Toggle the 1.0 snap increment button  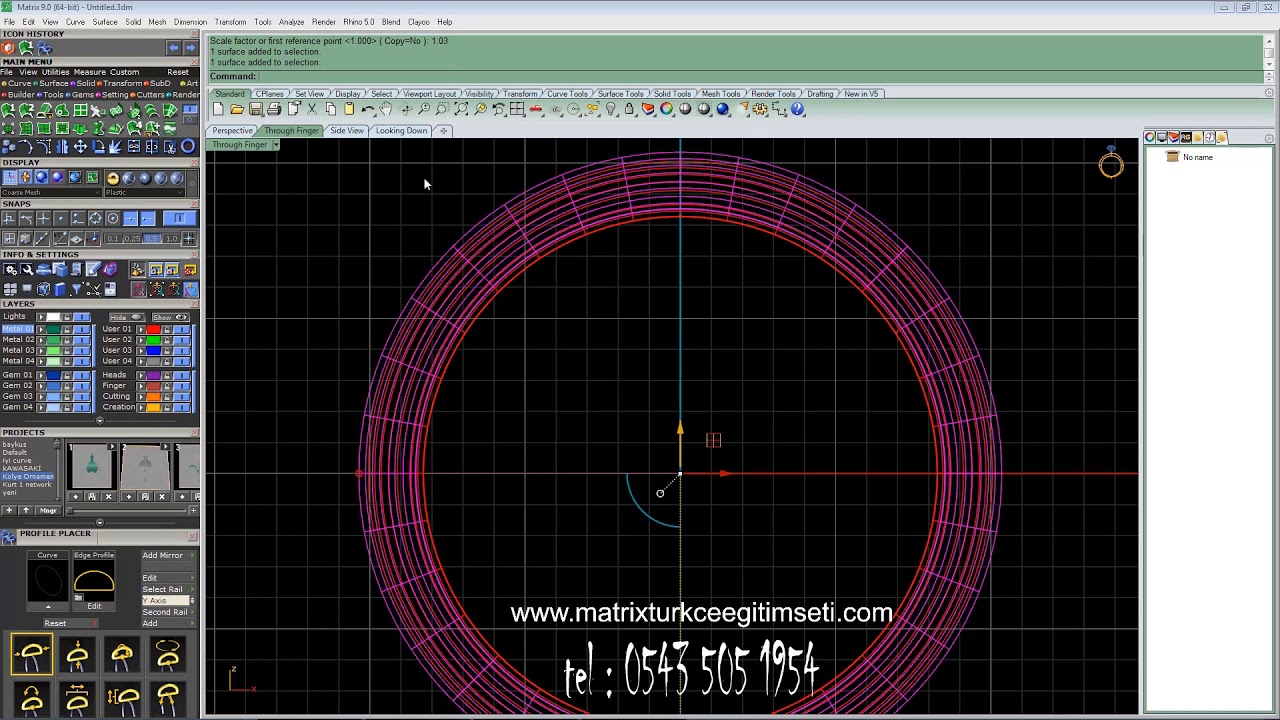click(x=171, y=239)
